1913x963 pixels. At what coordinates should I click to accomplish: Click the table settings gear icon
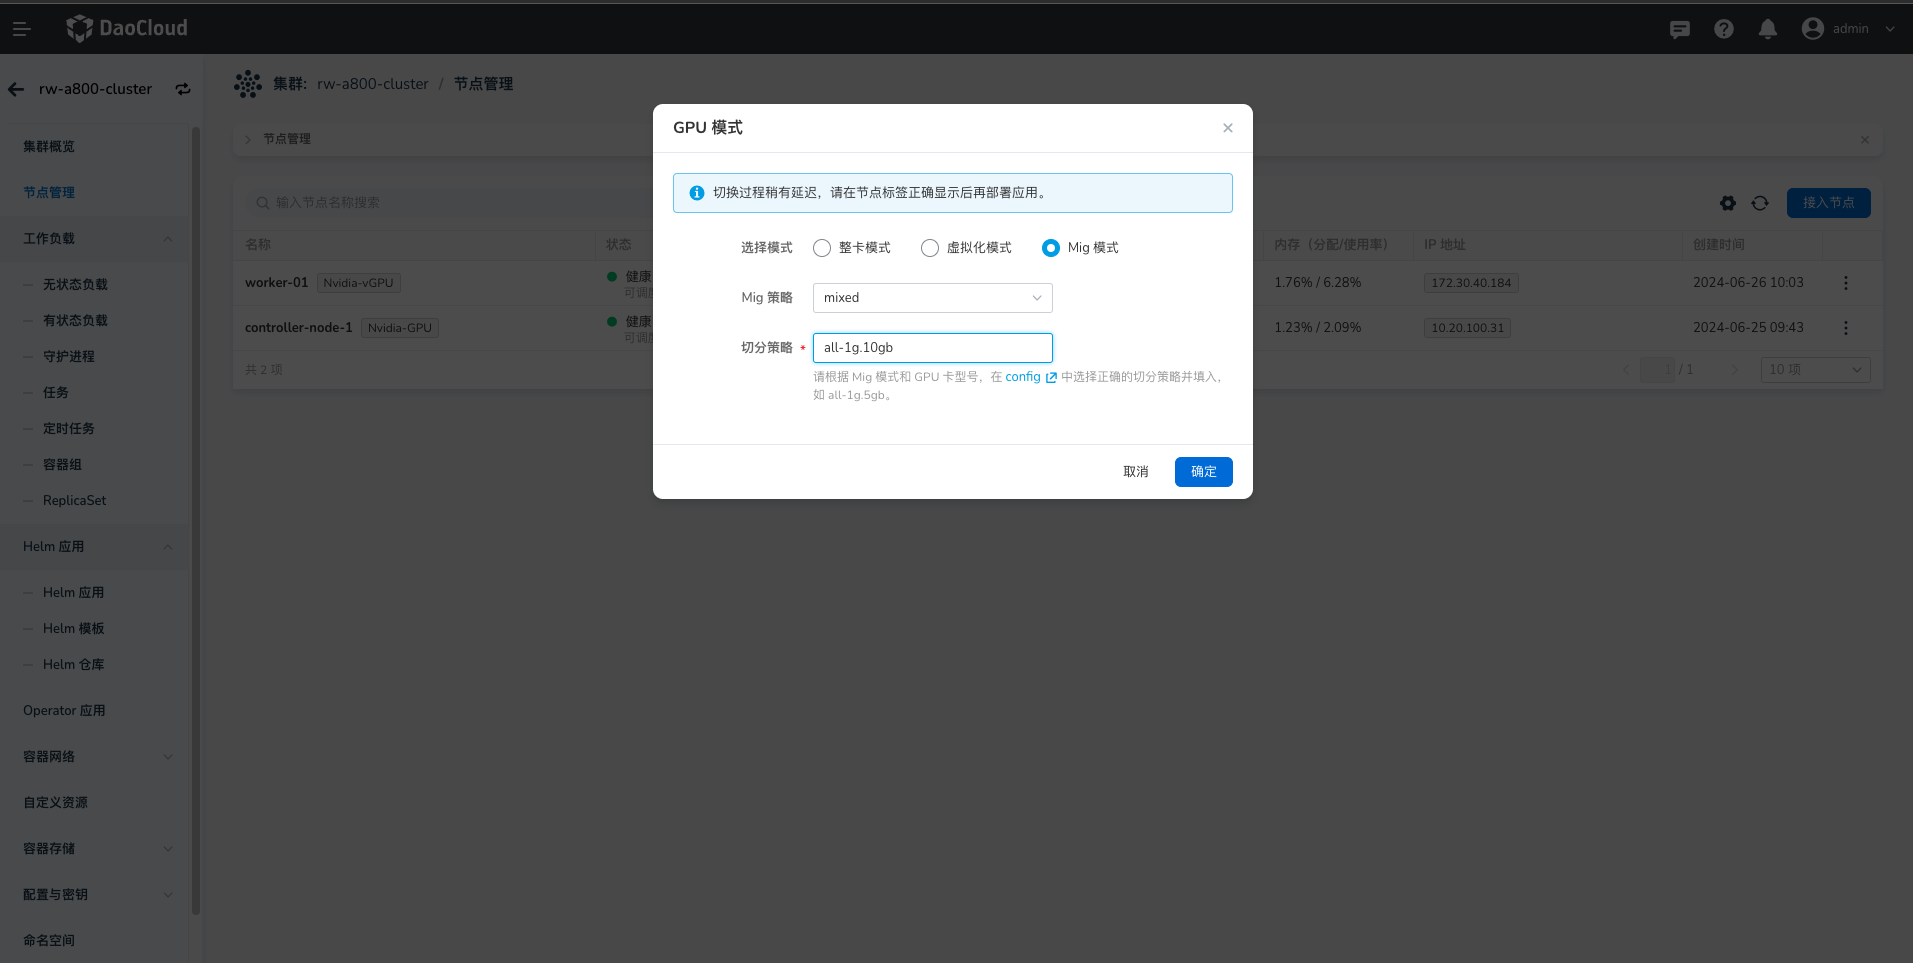1727,203
